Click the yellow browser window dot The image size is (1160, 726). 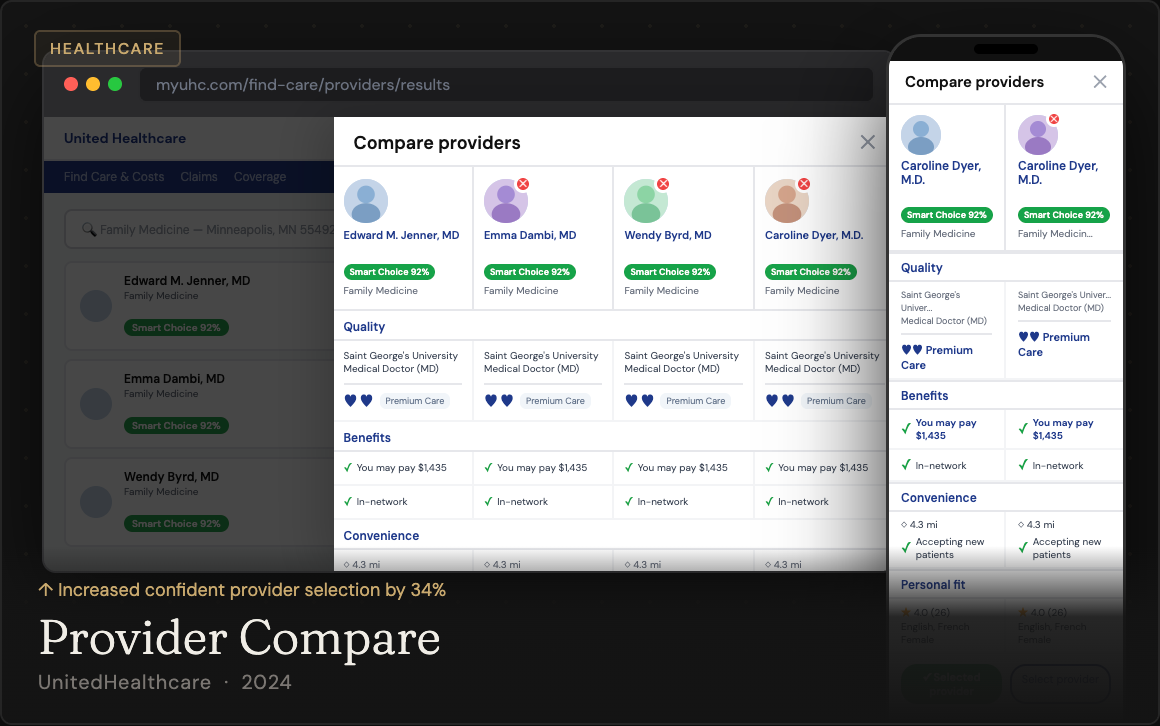pyautogui.click(x=93, y=84)
